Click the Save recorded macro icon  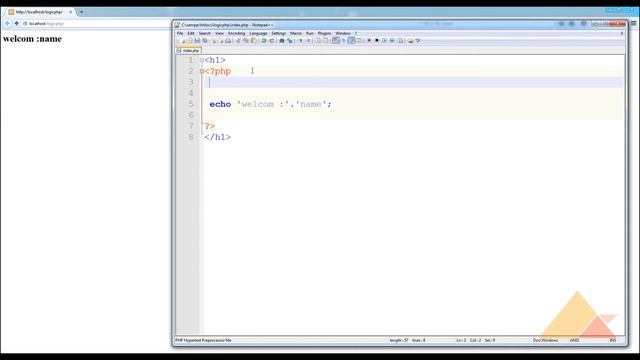[x=400, y=41]
